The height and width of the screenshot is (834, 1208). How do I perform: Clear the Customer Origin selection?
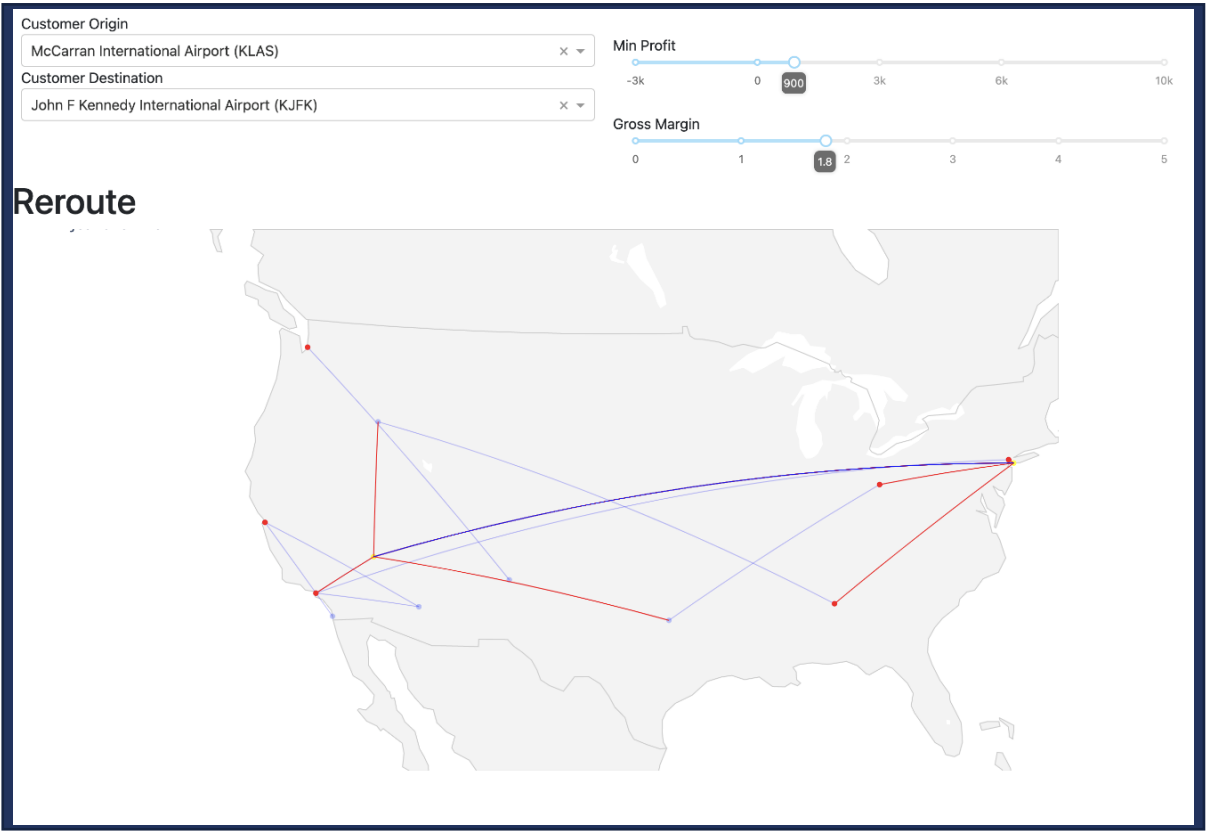(x=563, y=51)
